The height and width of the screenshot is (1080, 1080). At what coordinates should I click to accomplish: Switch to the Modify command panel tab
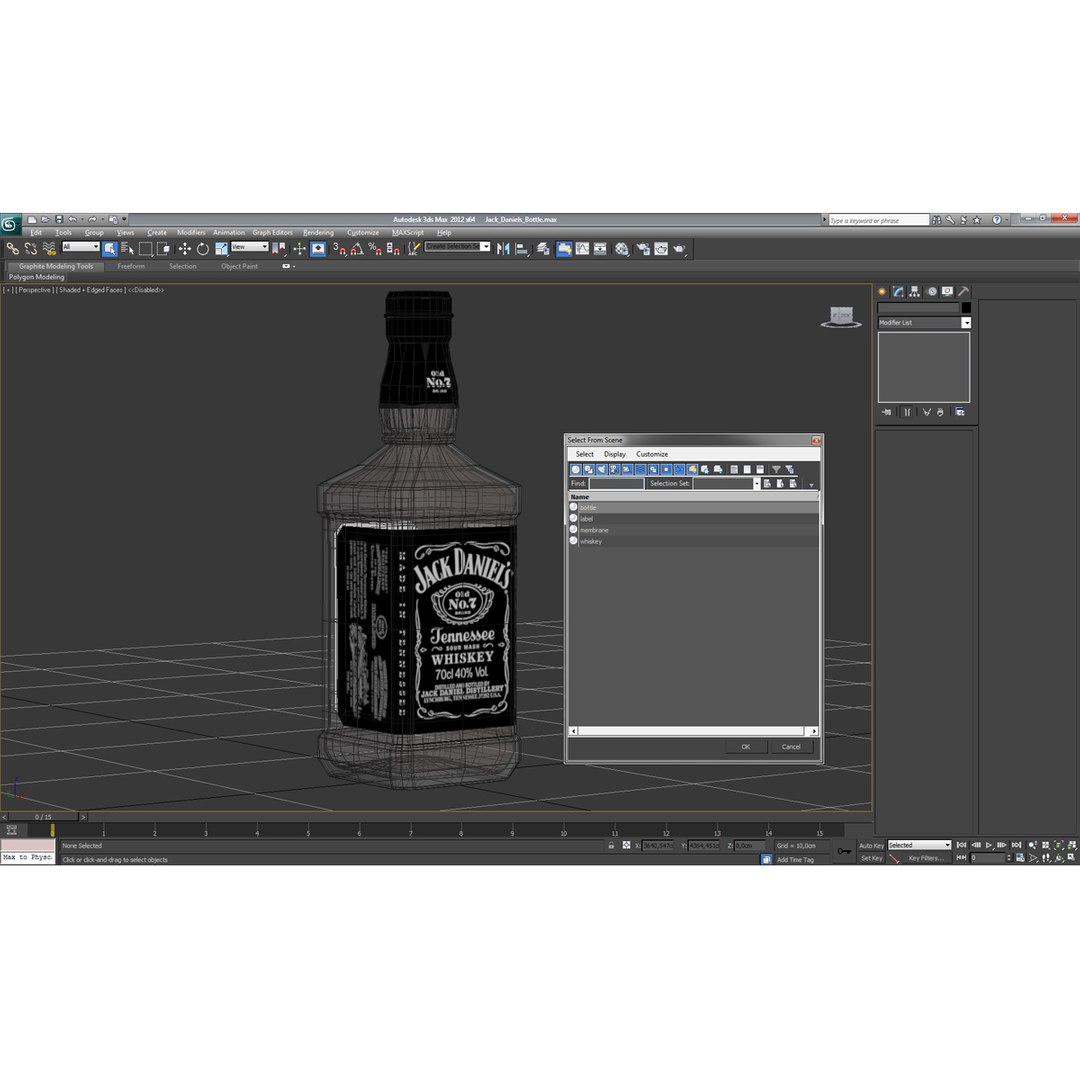pyautogui.click(x=897, y=291)
